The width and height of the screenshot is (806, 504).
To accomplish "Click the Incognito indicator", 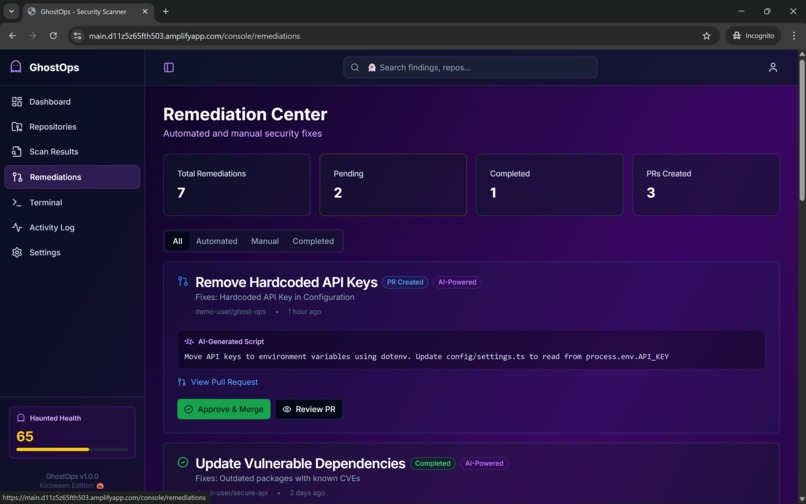I will 754,36.
